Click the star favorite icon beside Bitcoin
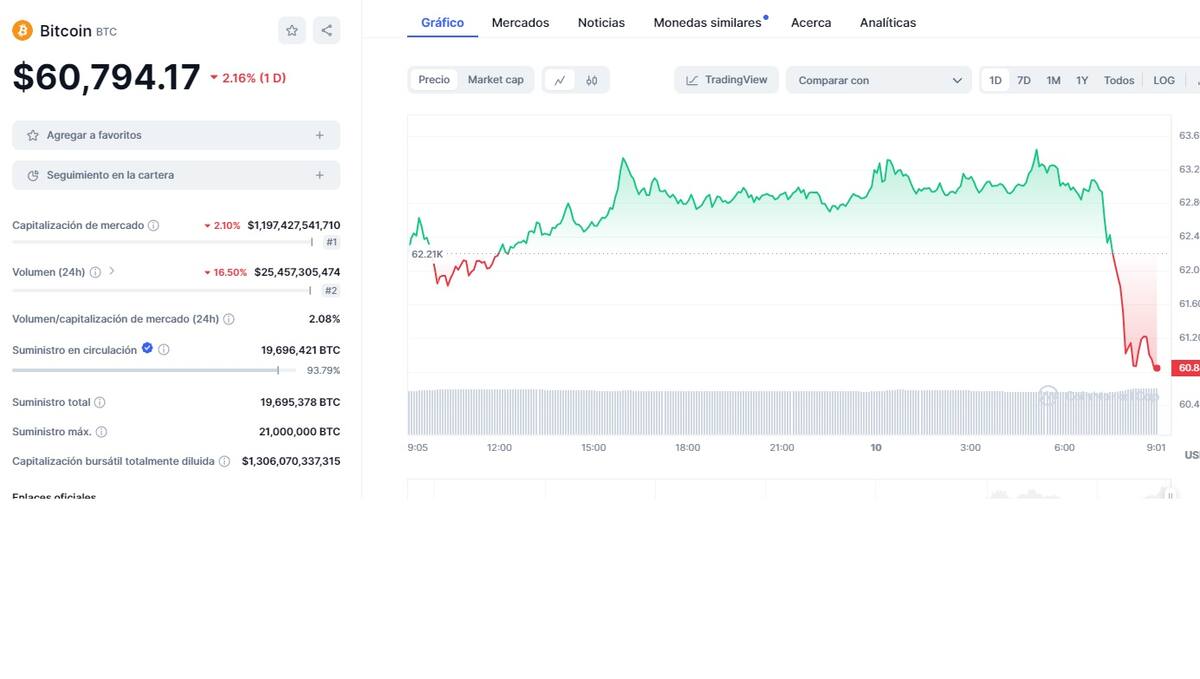The width and height of the screenshot is (1200, 679). 292,30
